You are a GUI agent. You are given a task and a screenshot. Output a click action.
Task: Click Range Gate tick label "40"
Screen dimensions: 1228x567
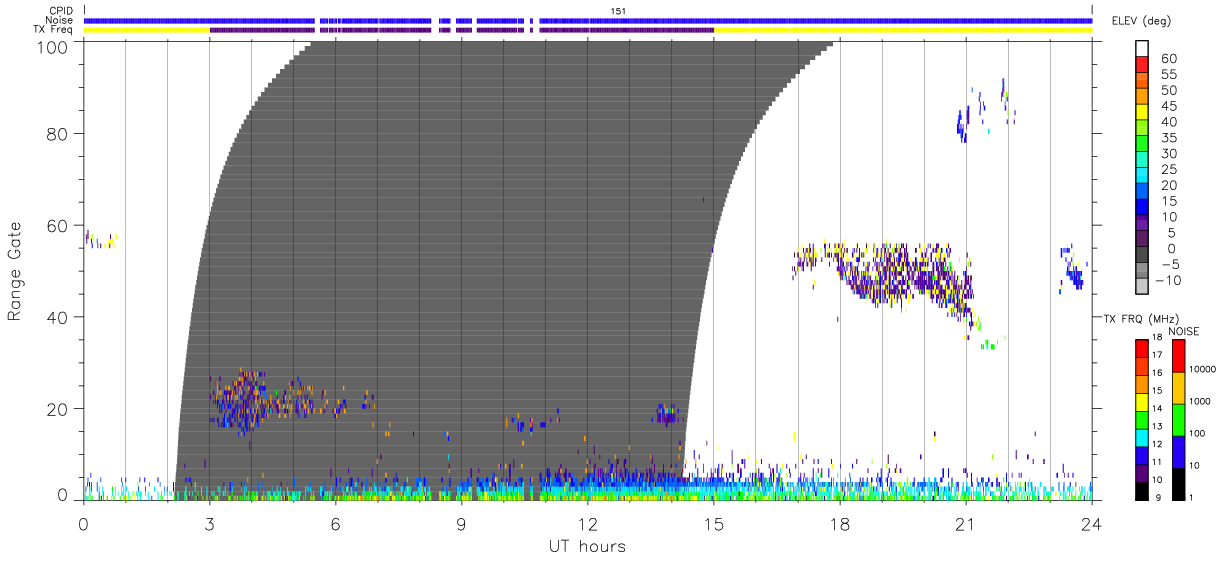[x=58, y=317]
